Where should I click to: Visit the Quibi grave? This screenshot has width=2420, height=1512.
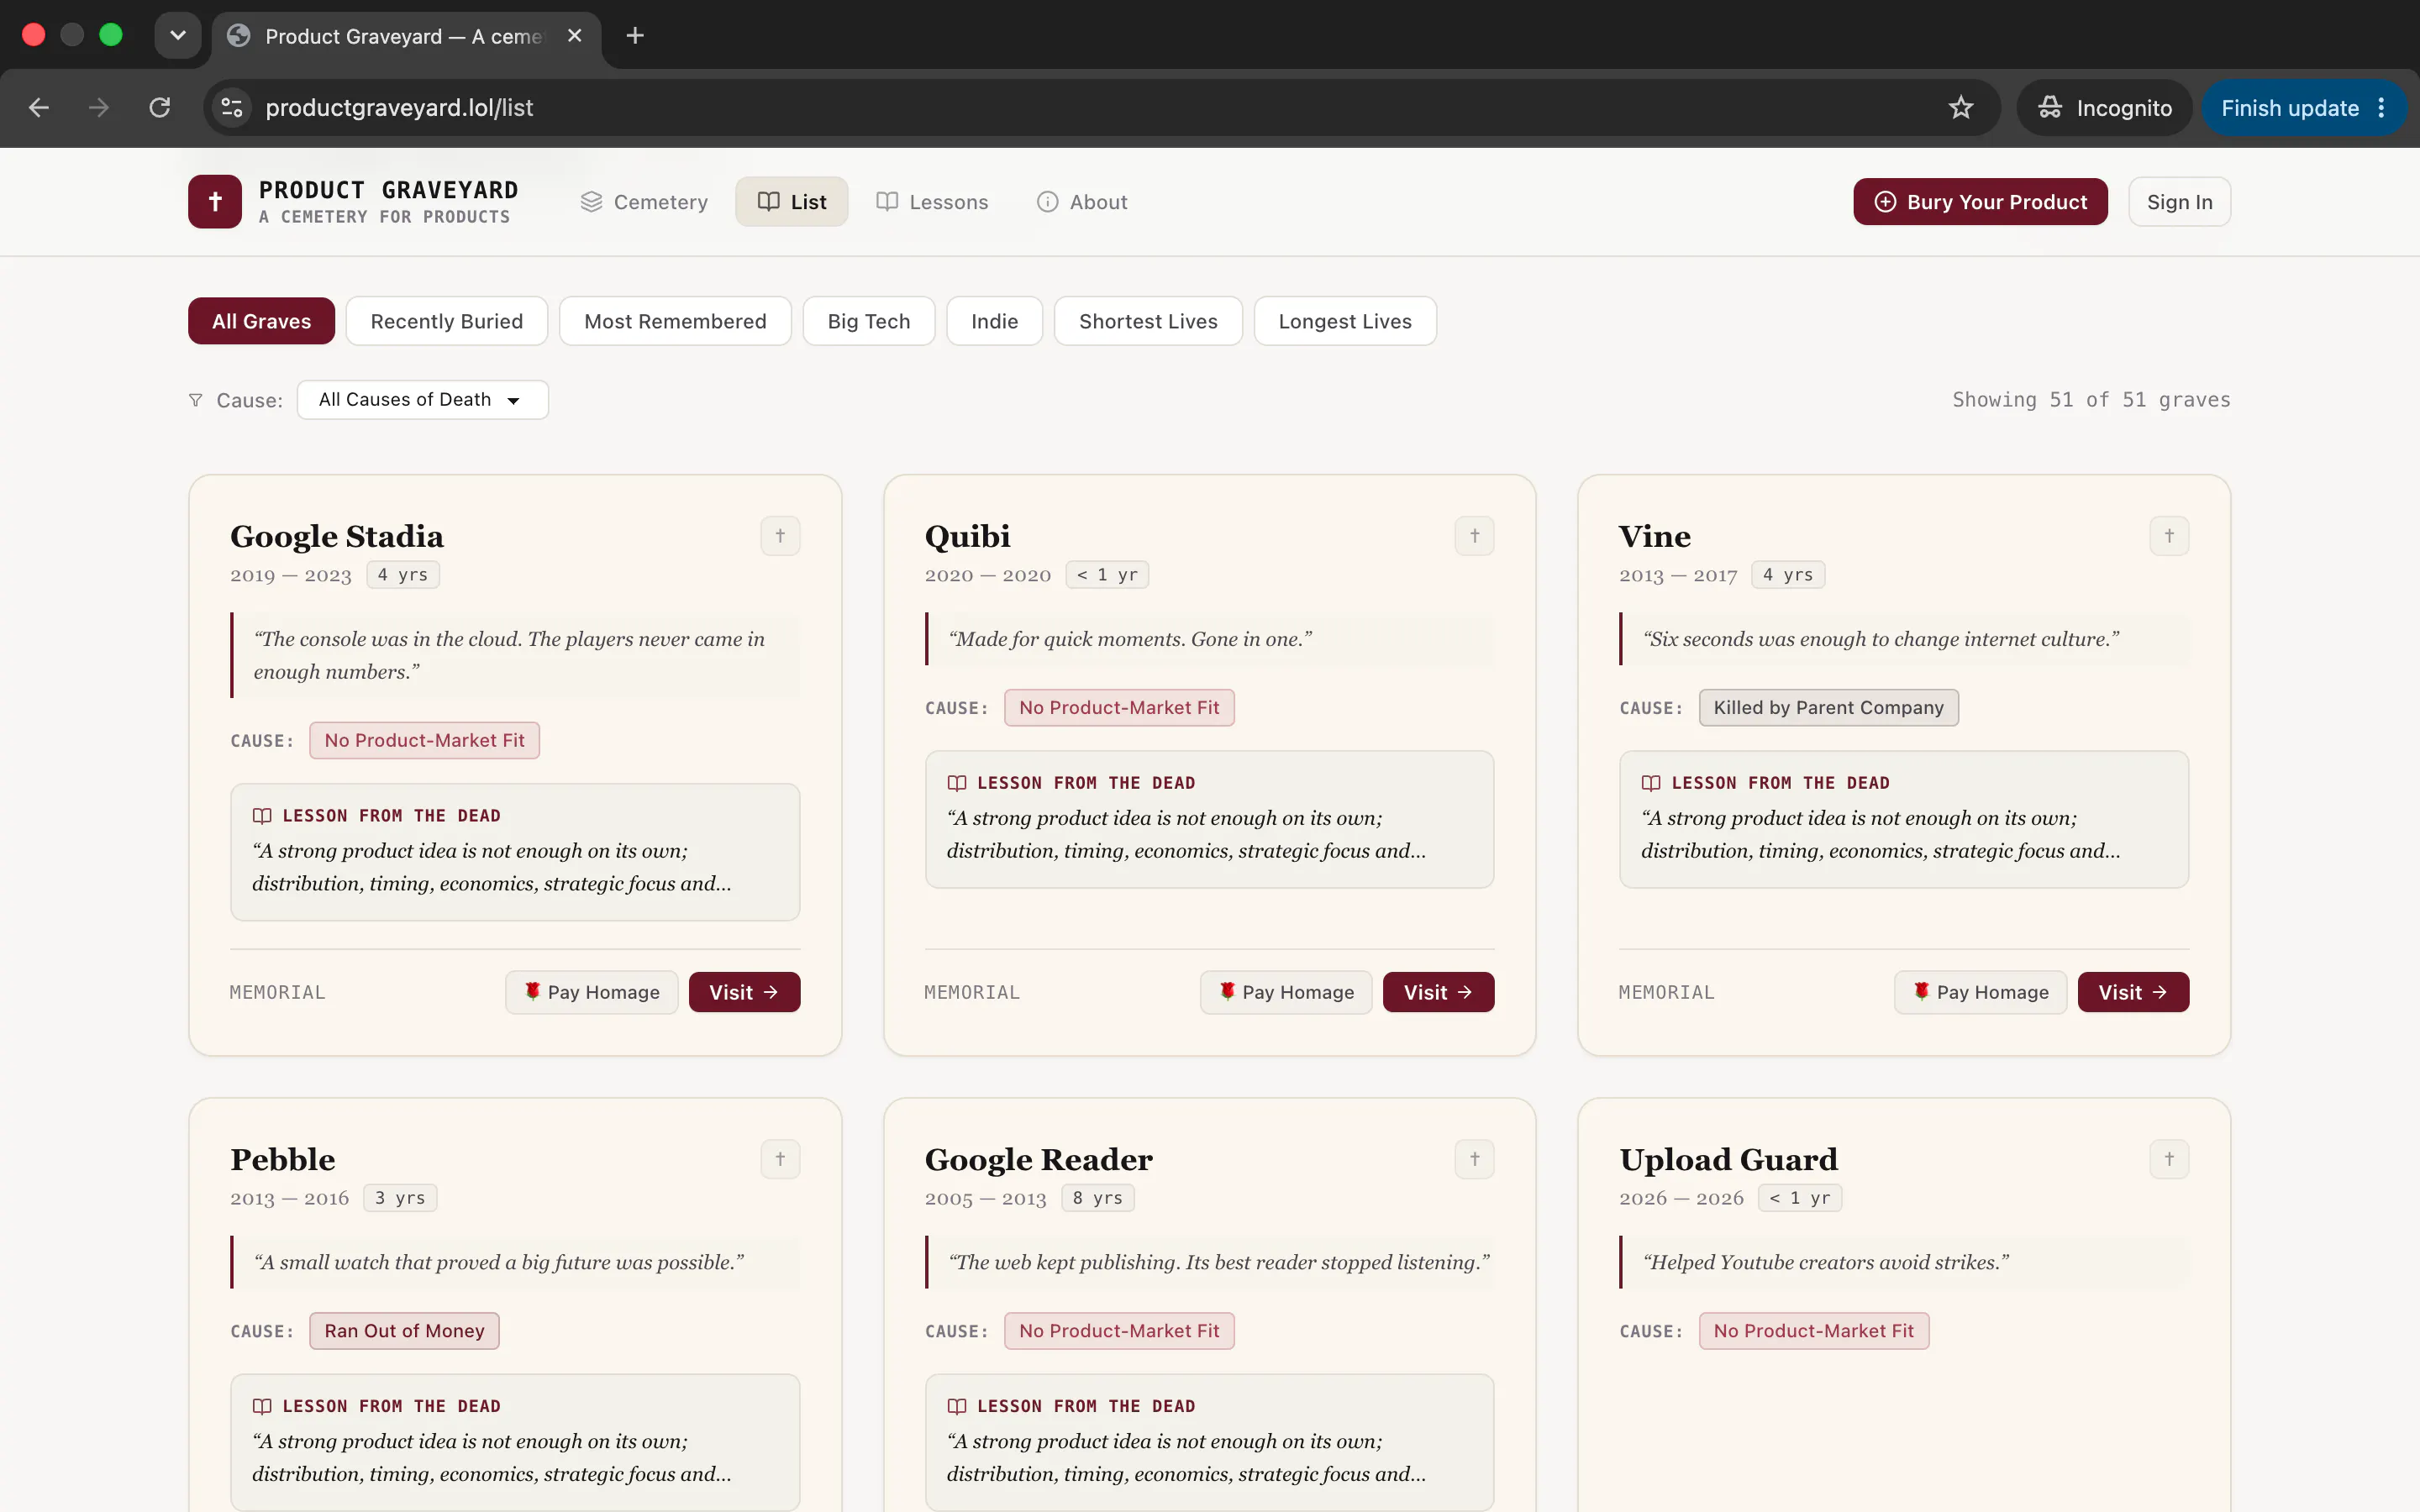pyautogui.click(x=1438, y=992)
